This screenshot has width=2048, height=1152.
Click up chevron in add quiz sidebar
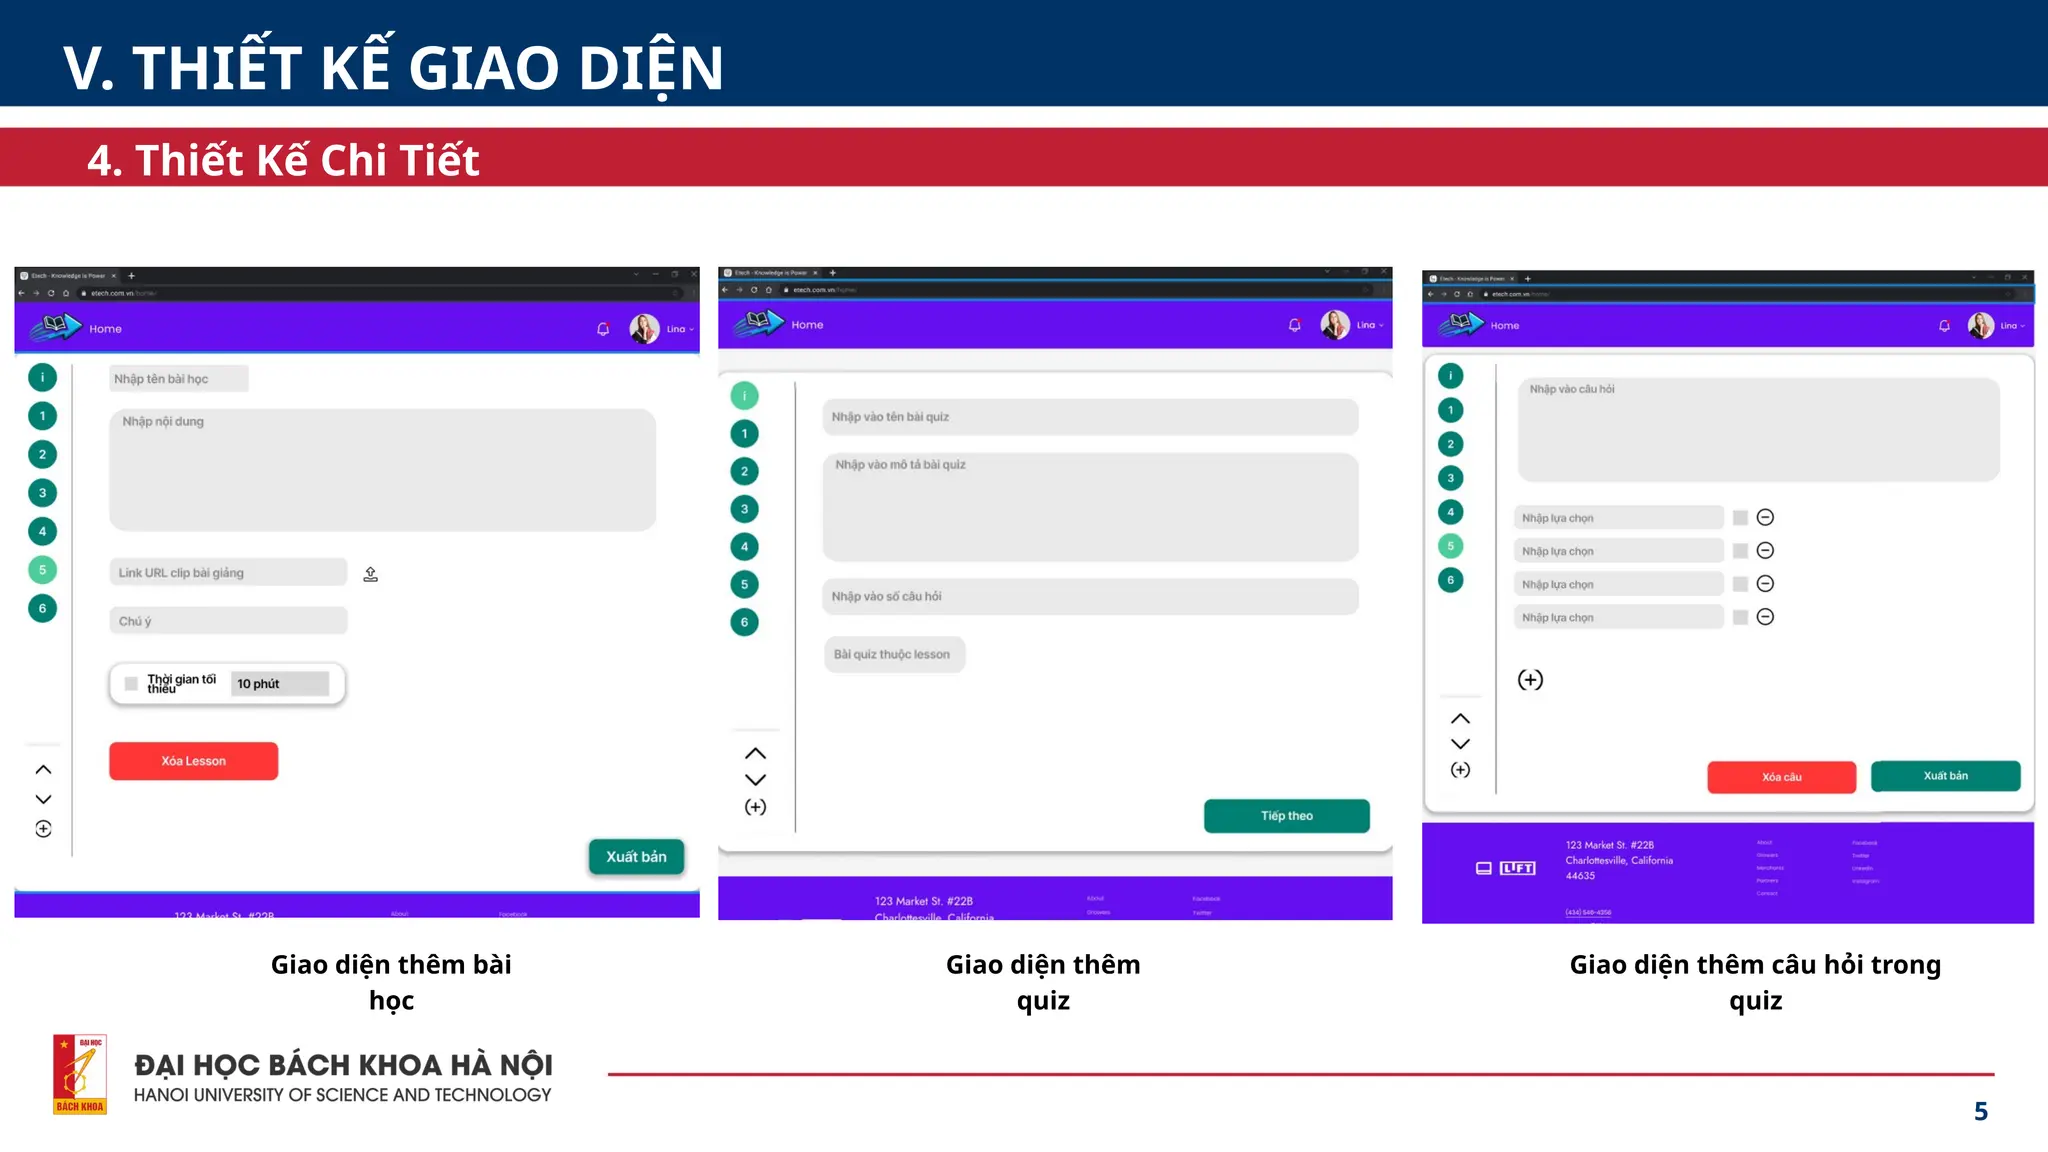coord(756,754)
